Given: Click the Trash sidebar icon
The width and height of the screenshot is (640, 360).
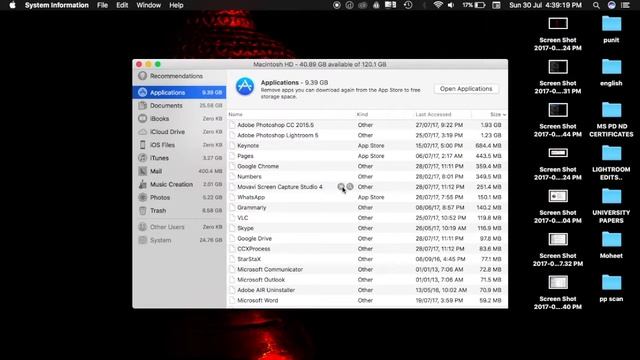Looking at the screenshot, I should [142, 211].
